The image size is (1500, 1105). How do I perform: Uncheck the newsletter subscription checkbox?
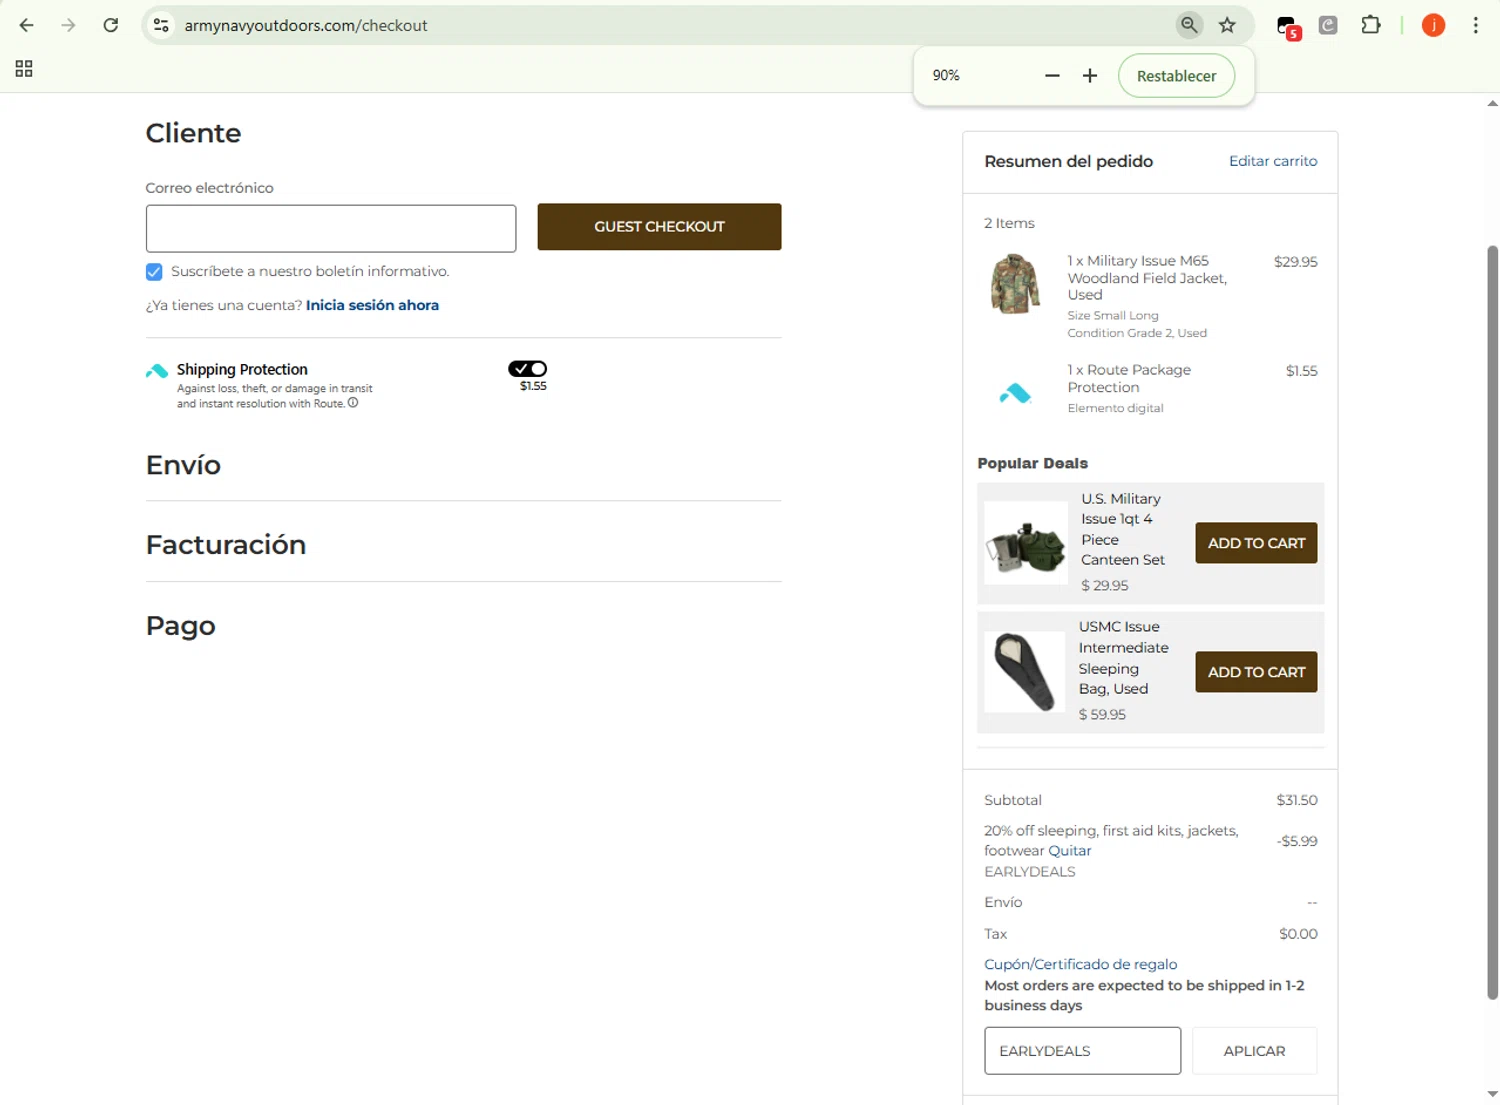[x=154, y=272]
